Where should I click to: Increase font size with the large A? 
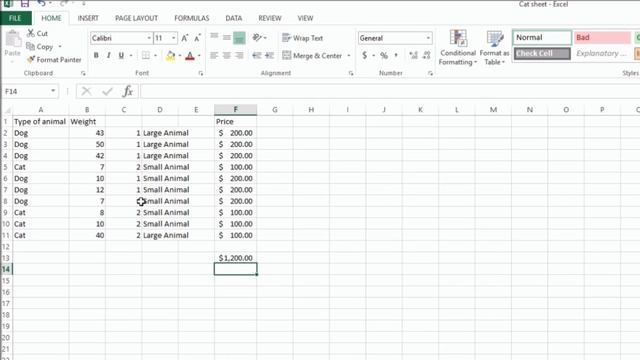(x=184, y=38)
